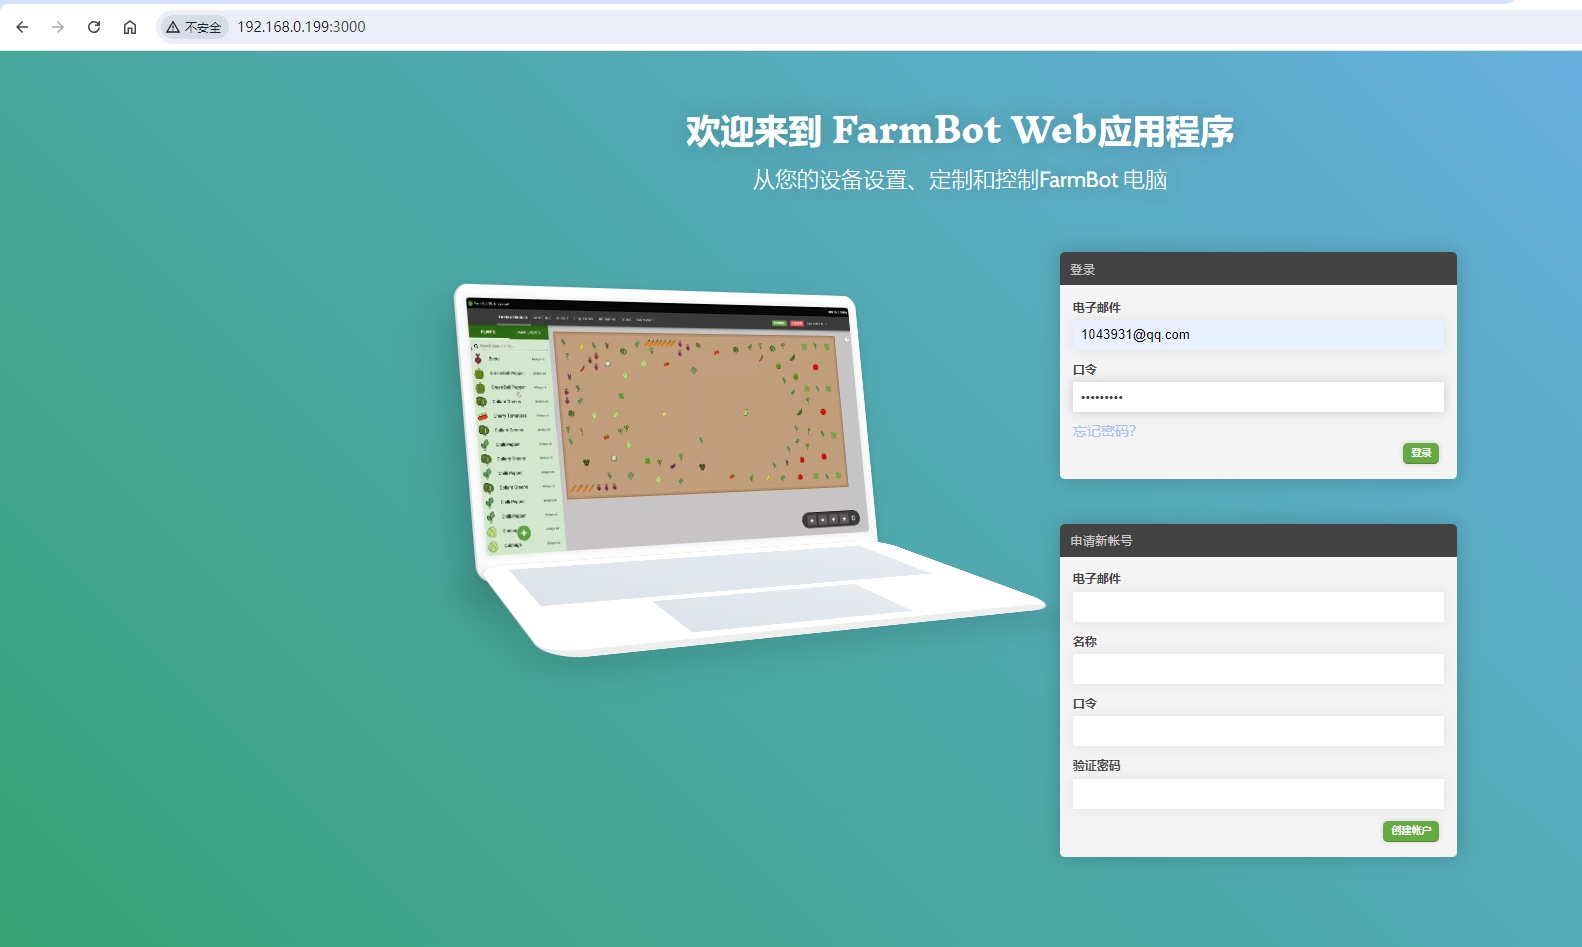The width and height of the screenshot is (1582, 947).
Task: Click the new account 电子邮件 field
Action: click(x=1258, y=607)
